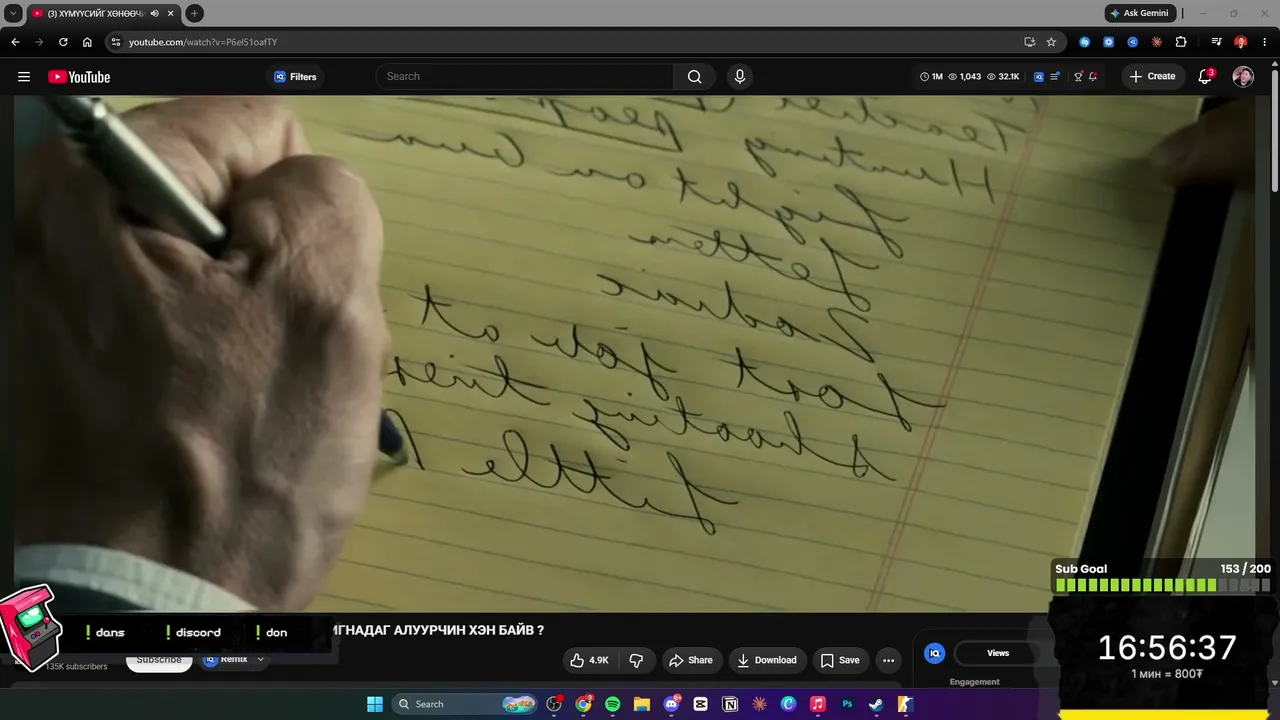
Task: Bookmark this page with the star
Action: coord(1051,42)
